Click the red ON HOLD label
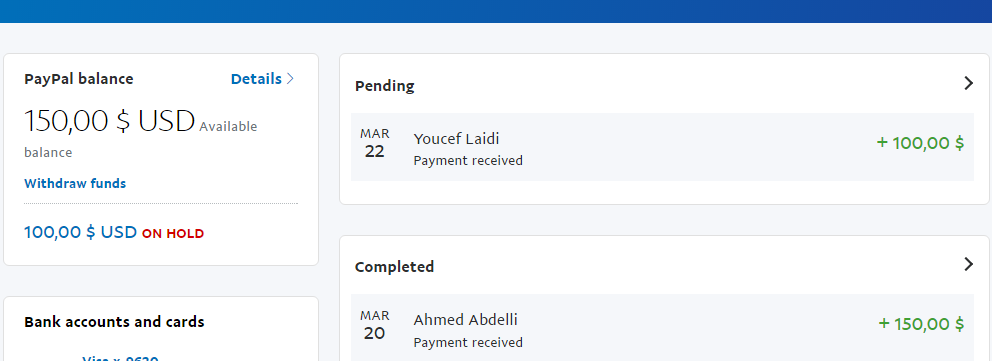992x361 pixels. pos(173,234)
